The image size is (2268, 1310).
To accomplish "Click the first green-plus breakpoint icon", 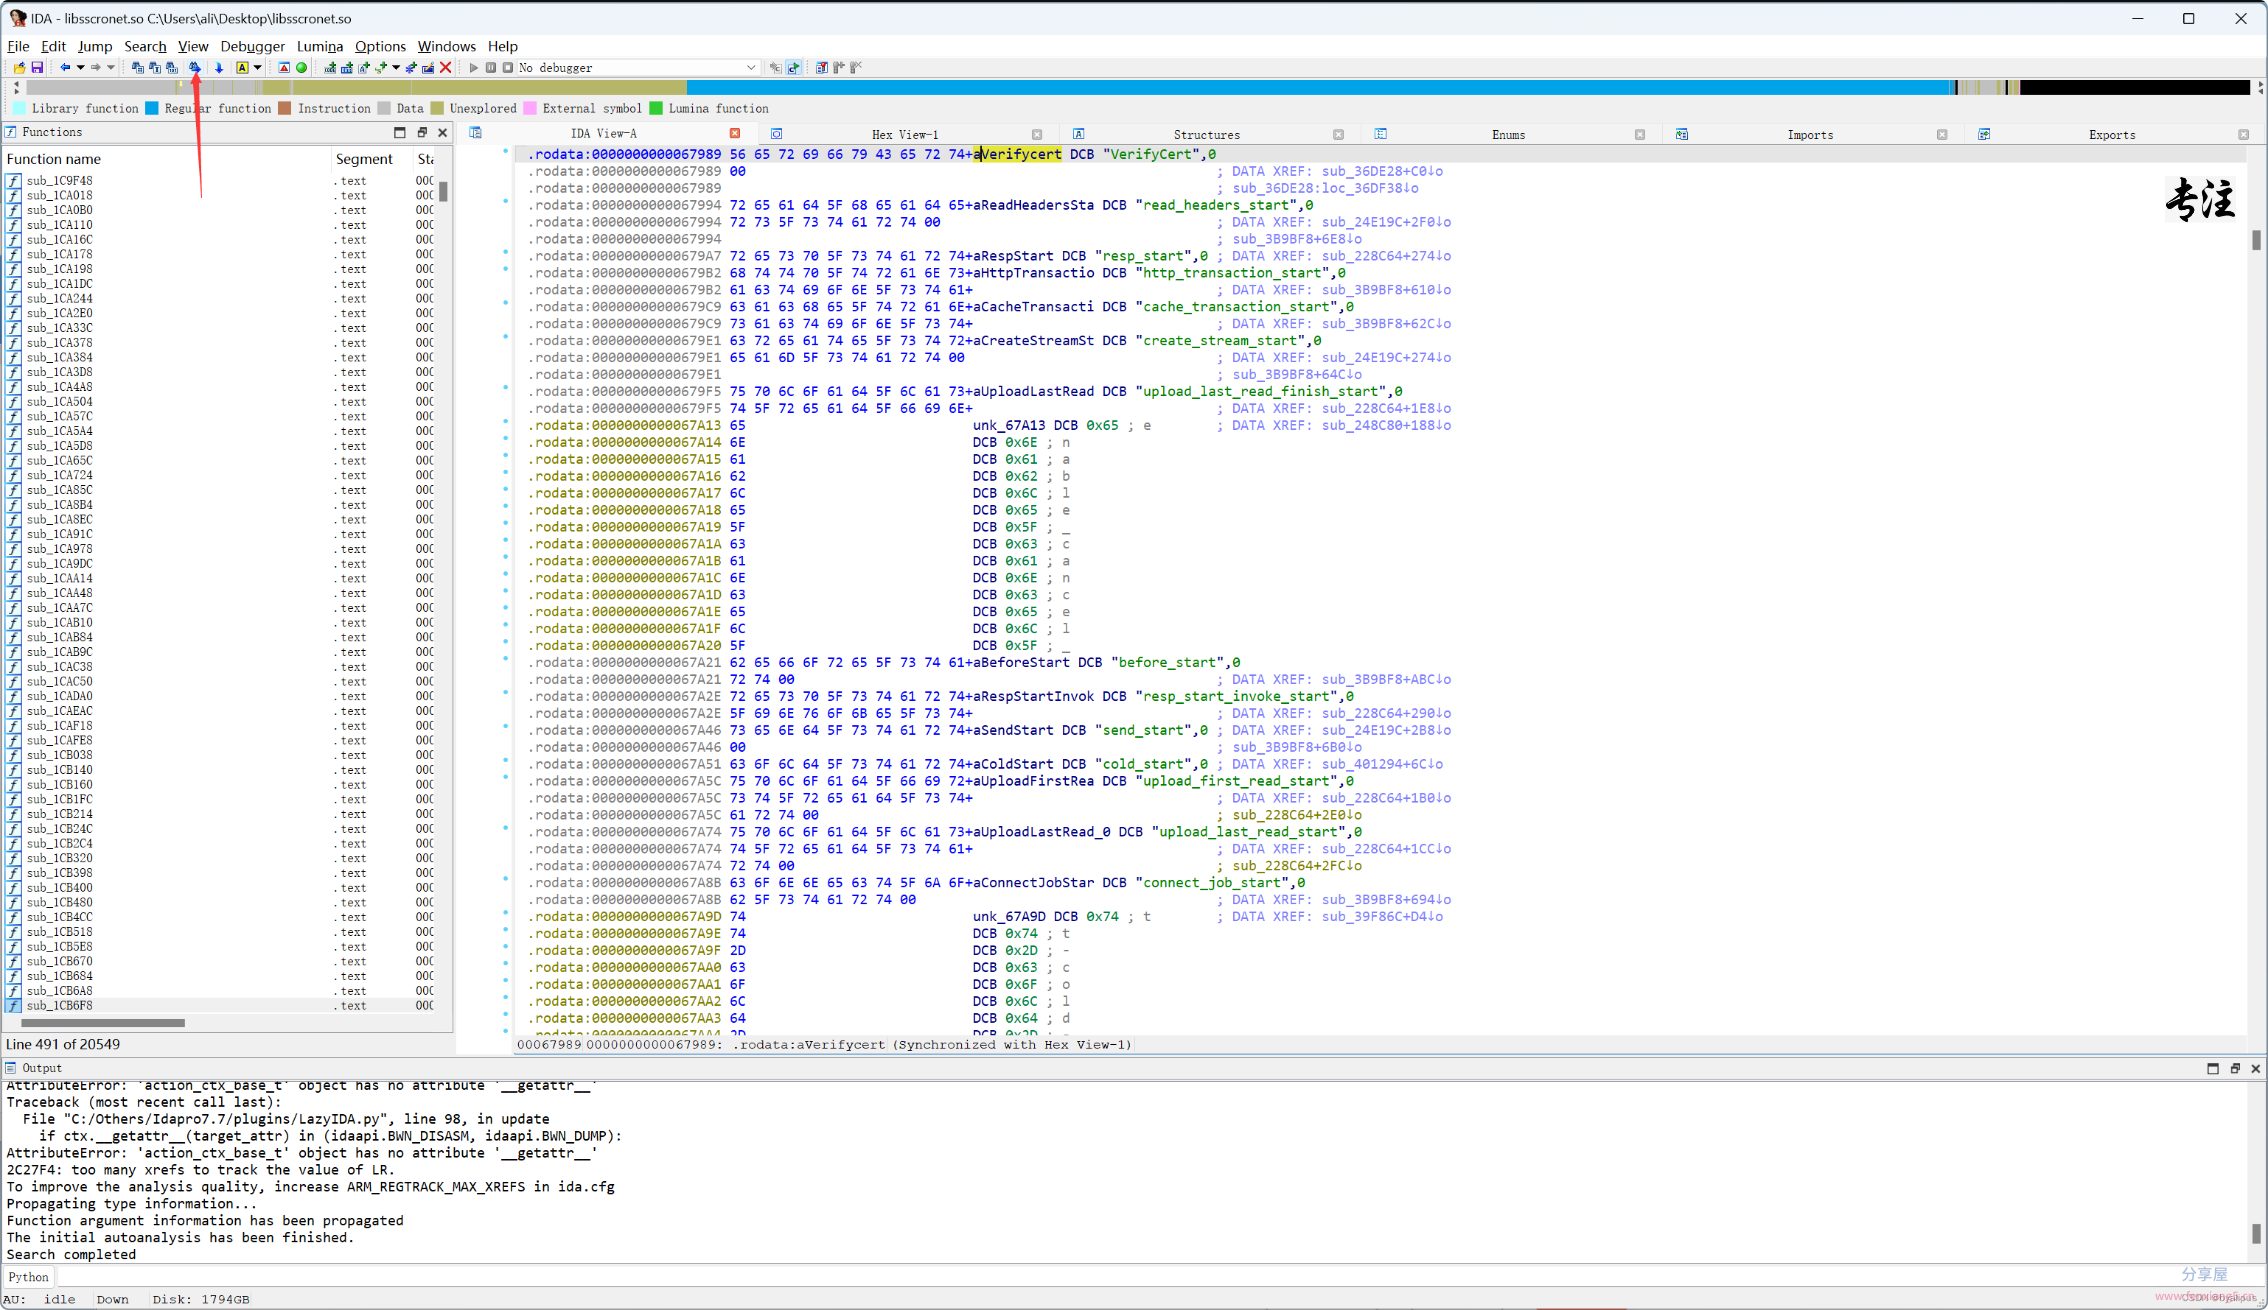I will coord(330,68).
